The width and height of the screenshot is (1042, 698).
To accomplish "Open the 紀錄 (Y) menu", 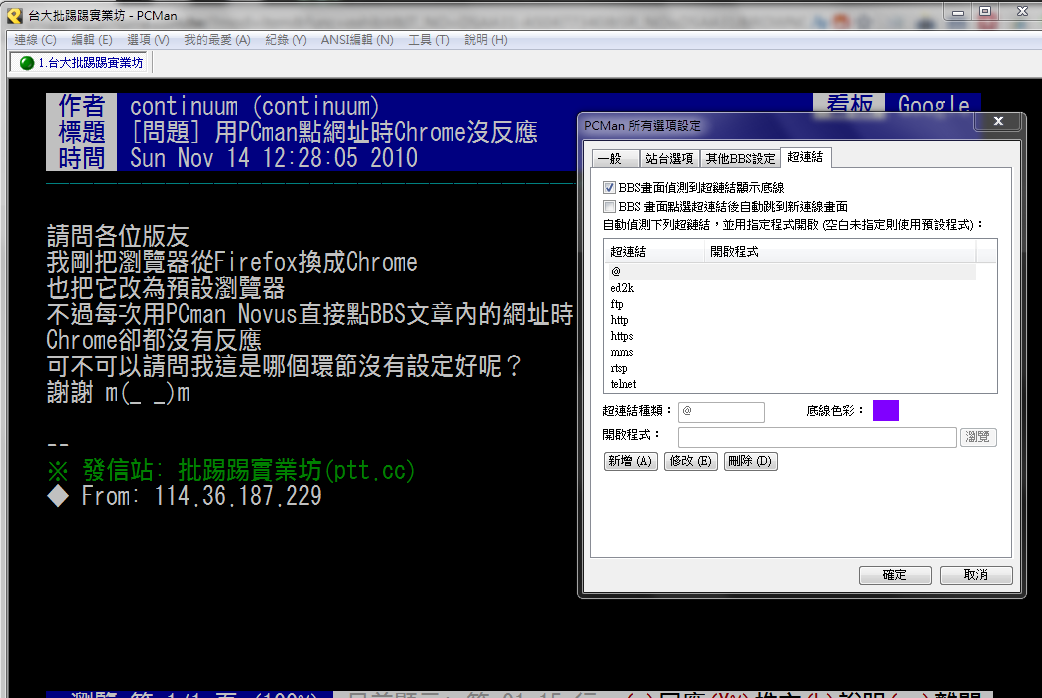I will (286, 40).
